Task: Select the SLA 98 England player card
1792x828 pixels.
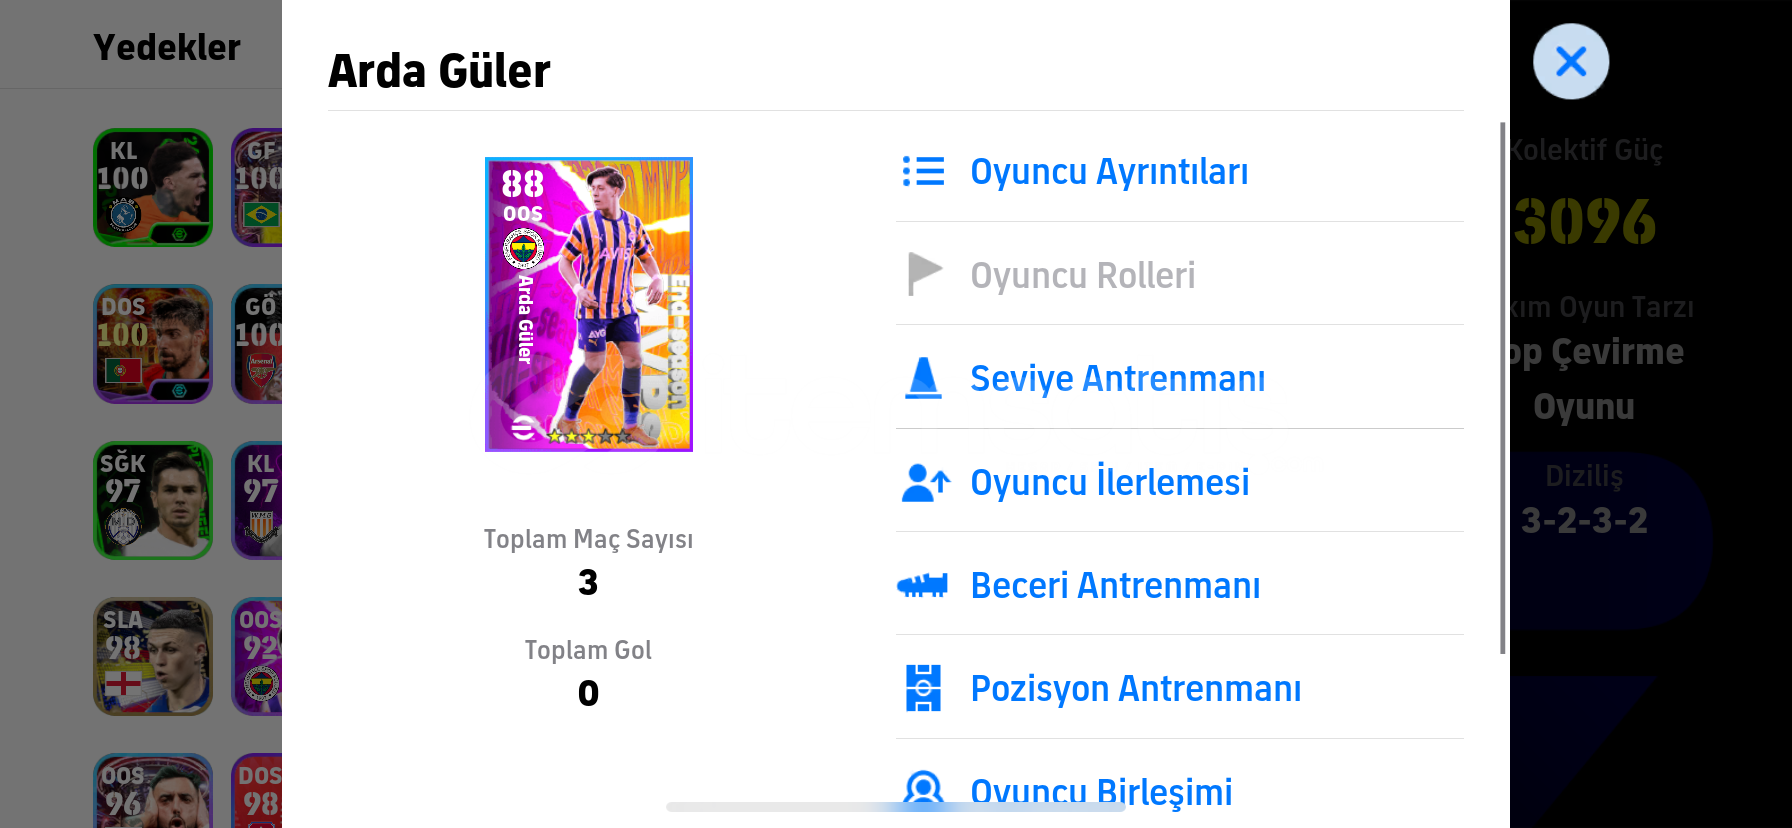Action: tap(153, 657)
